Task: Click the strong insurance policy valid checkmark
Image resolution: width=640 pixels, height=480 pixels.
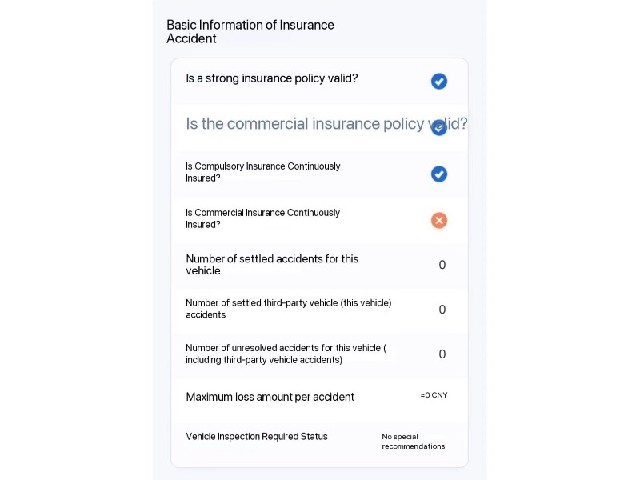Action: [x=439, y=81]
